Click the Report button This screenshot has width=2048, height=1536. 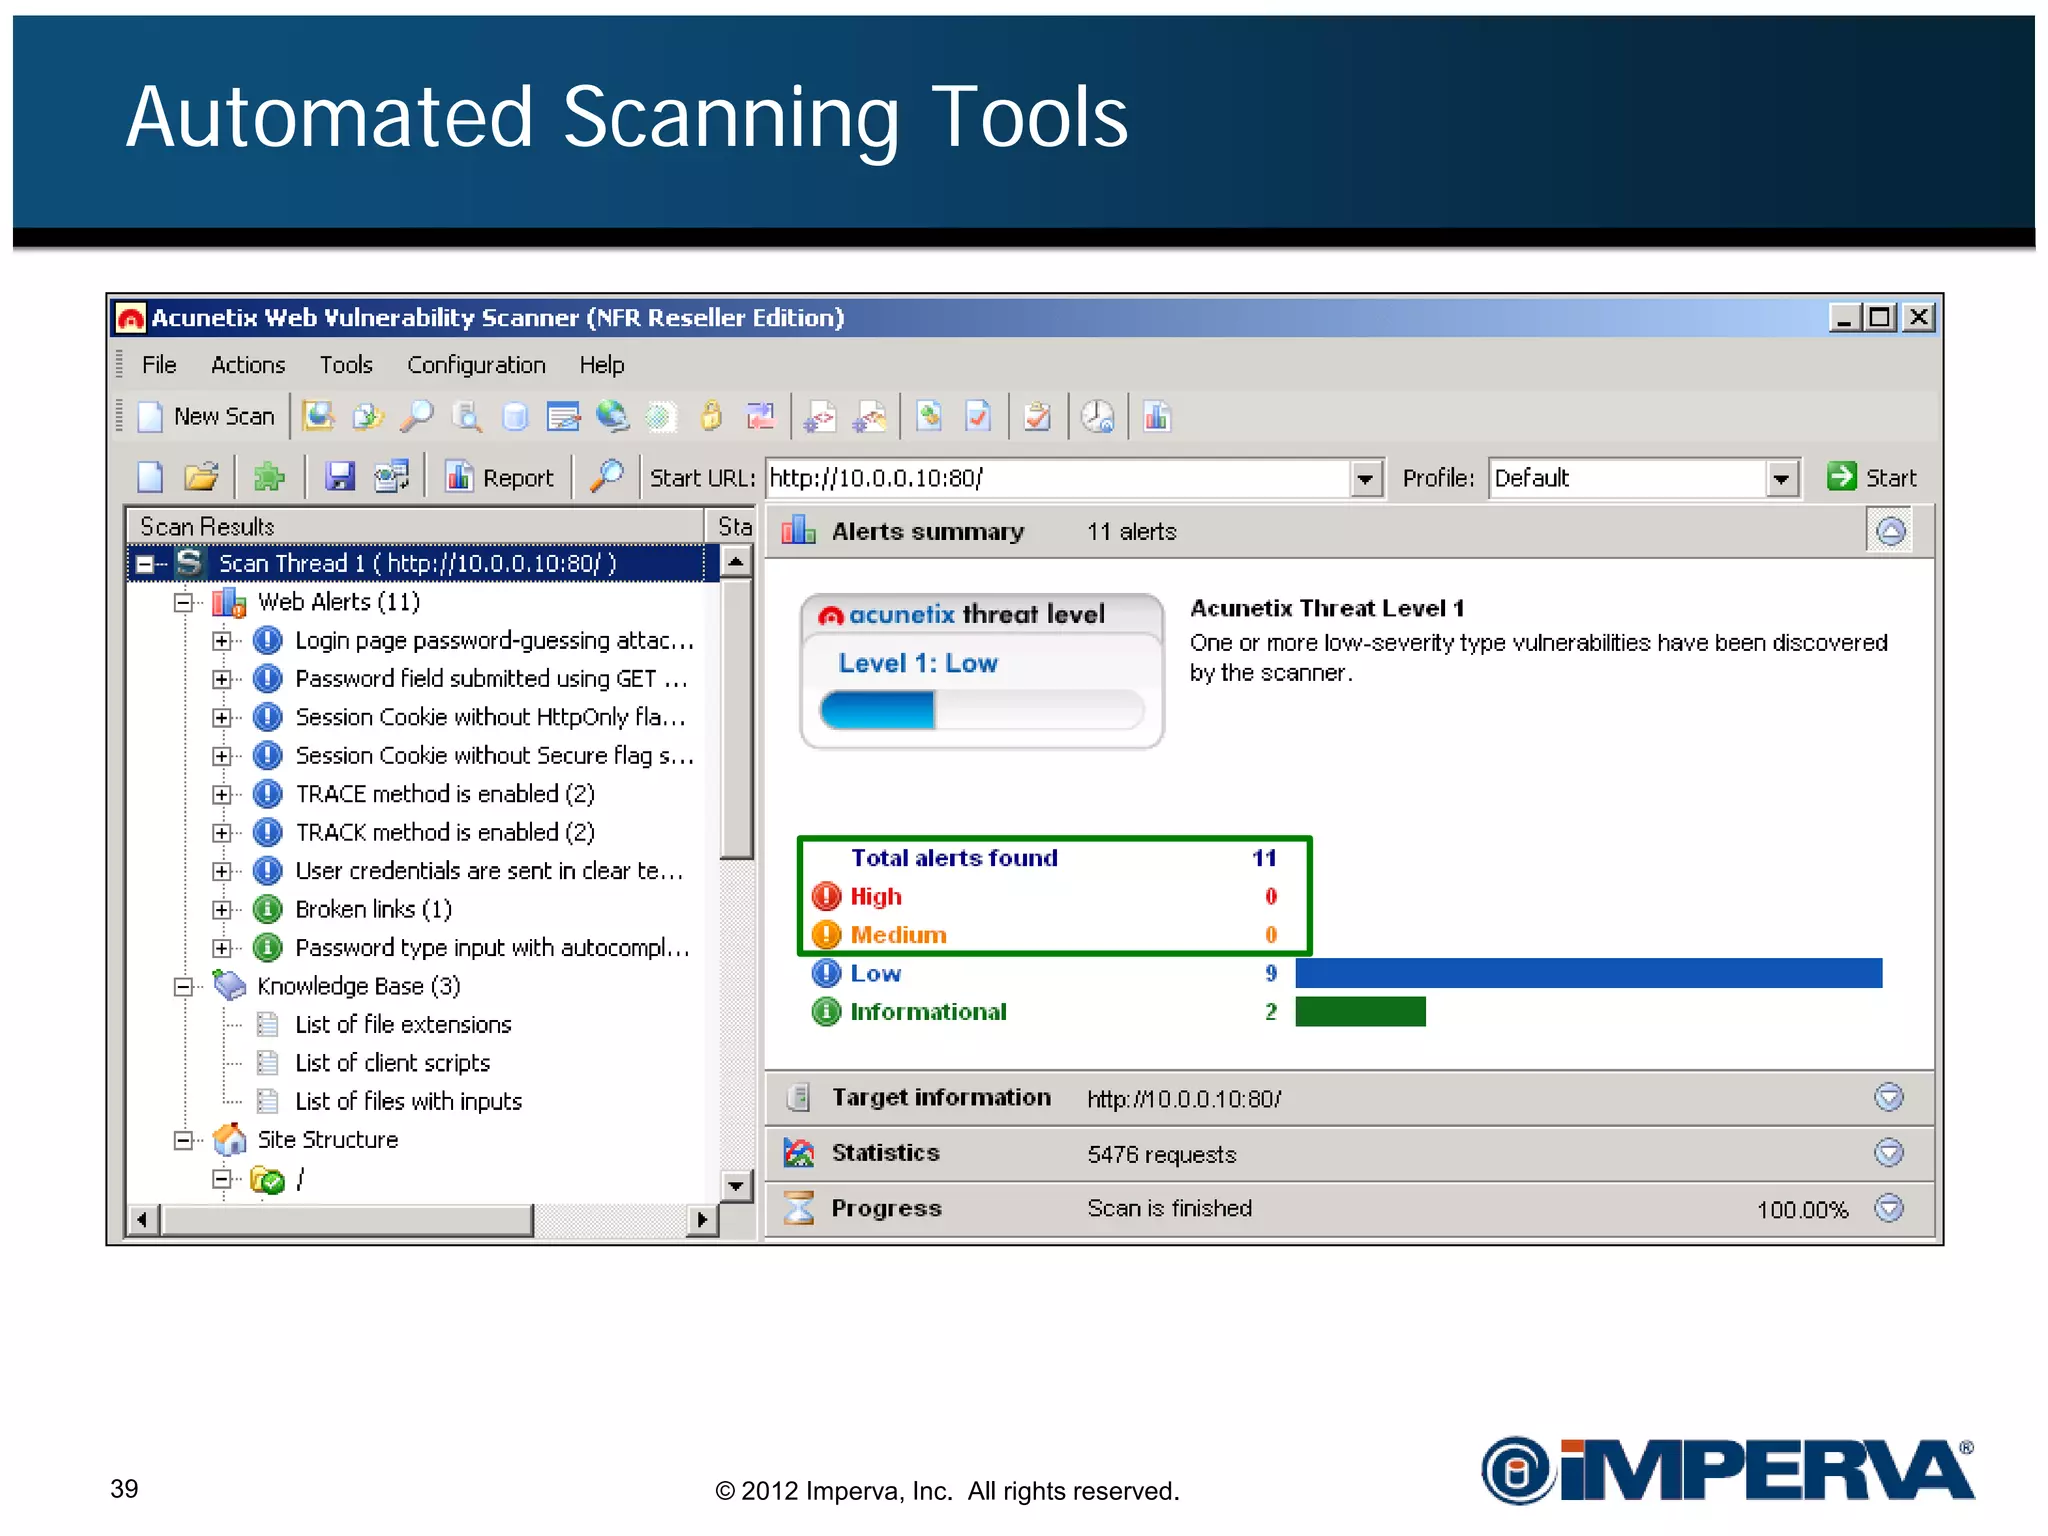pos(499,477)
